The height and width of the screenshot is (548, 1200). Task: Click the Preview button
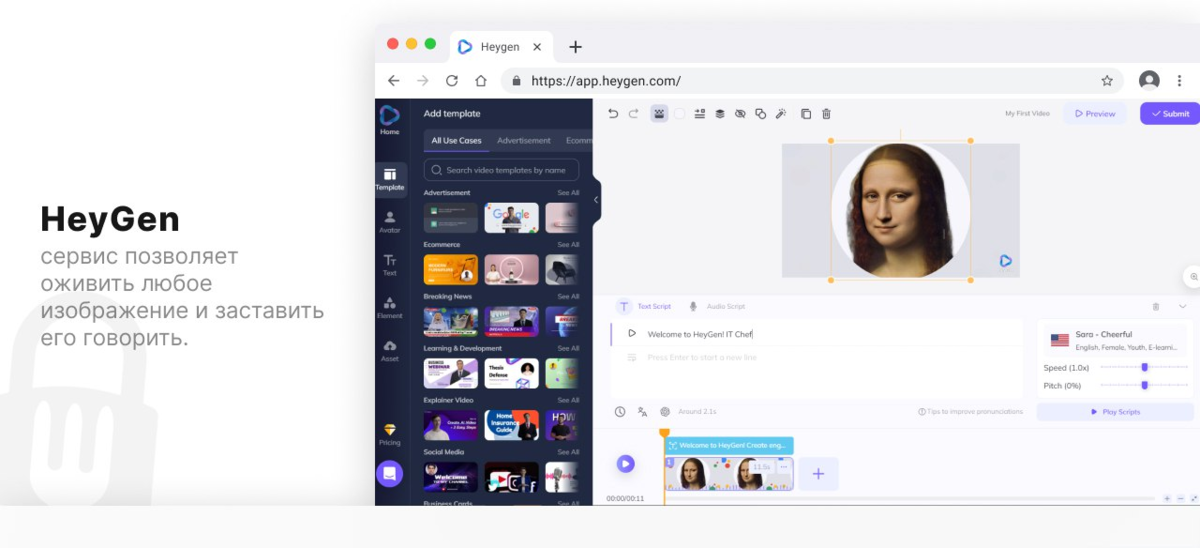1095,113
